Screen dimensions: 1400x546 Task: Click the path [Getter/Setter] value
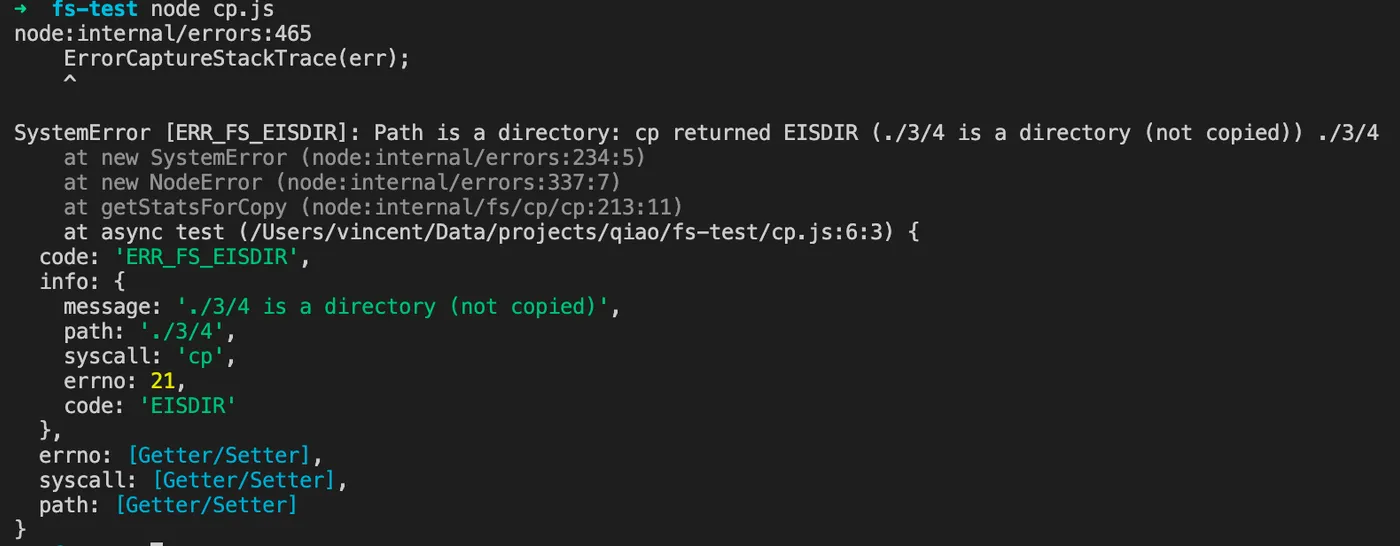point(206,505)
